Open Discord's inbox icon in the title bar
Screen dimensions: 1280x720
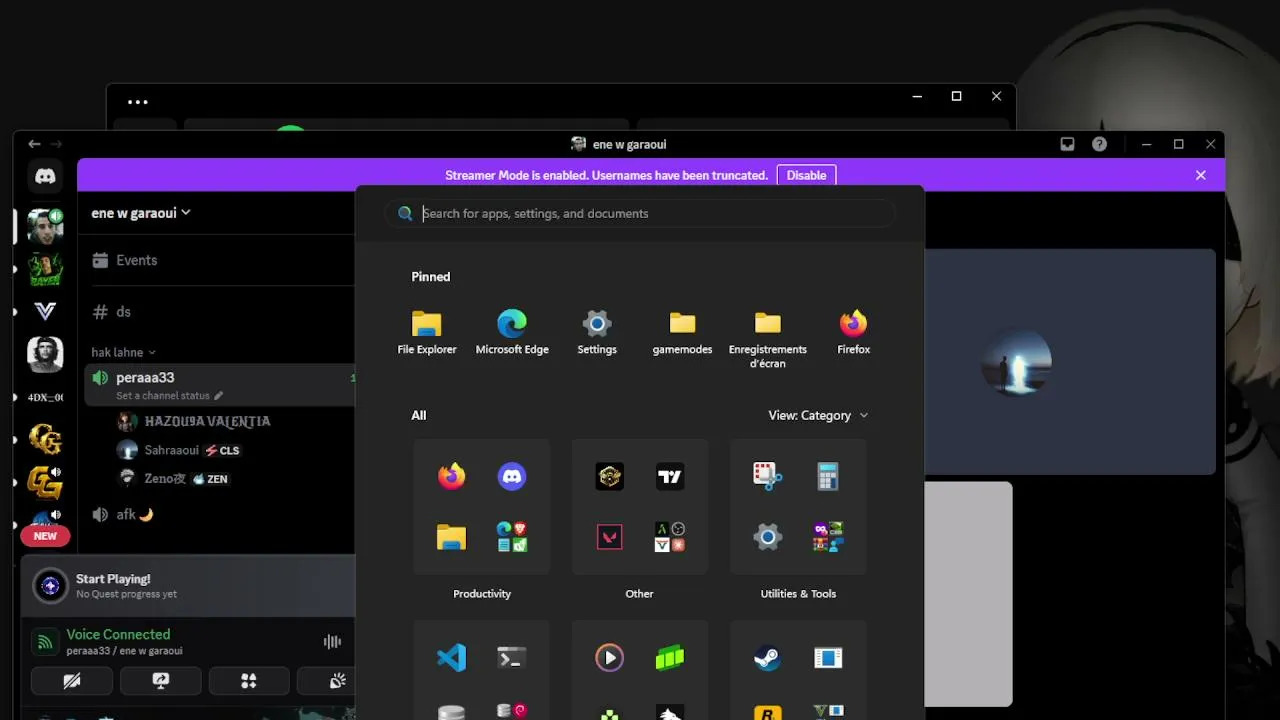tap(1068, 144)
